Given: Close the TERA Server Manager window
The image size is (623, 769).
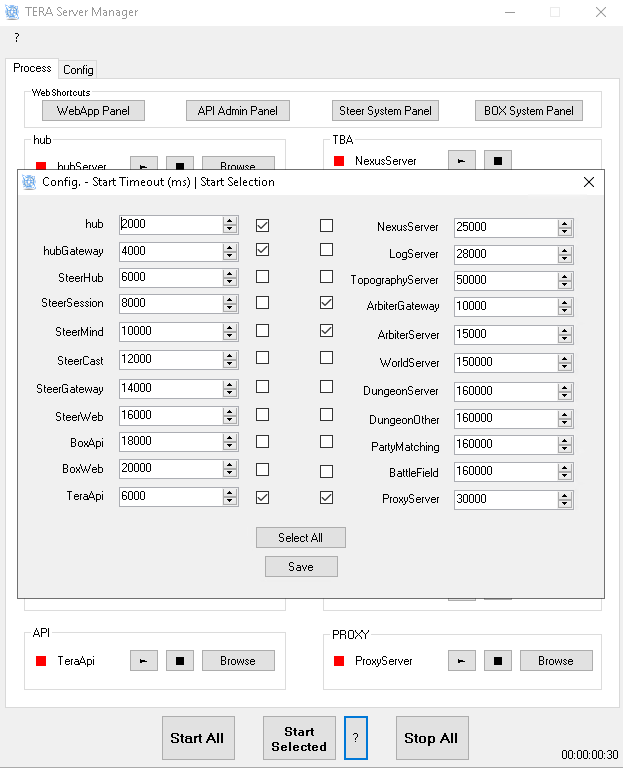Looking at the screenshot, I should [601, 12].
